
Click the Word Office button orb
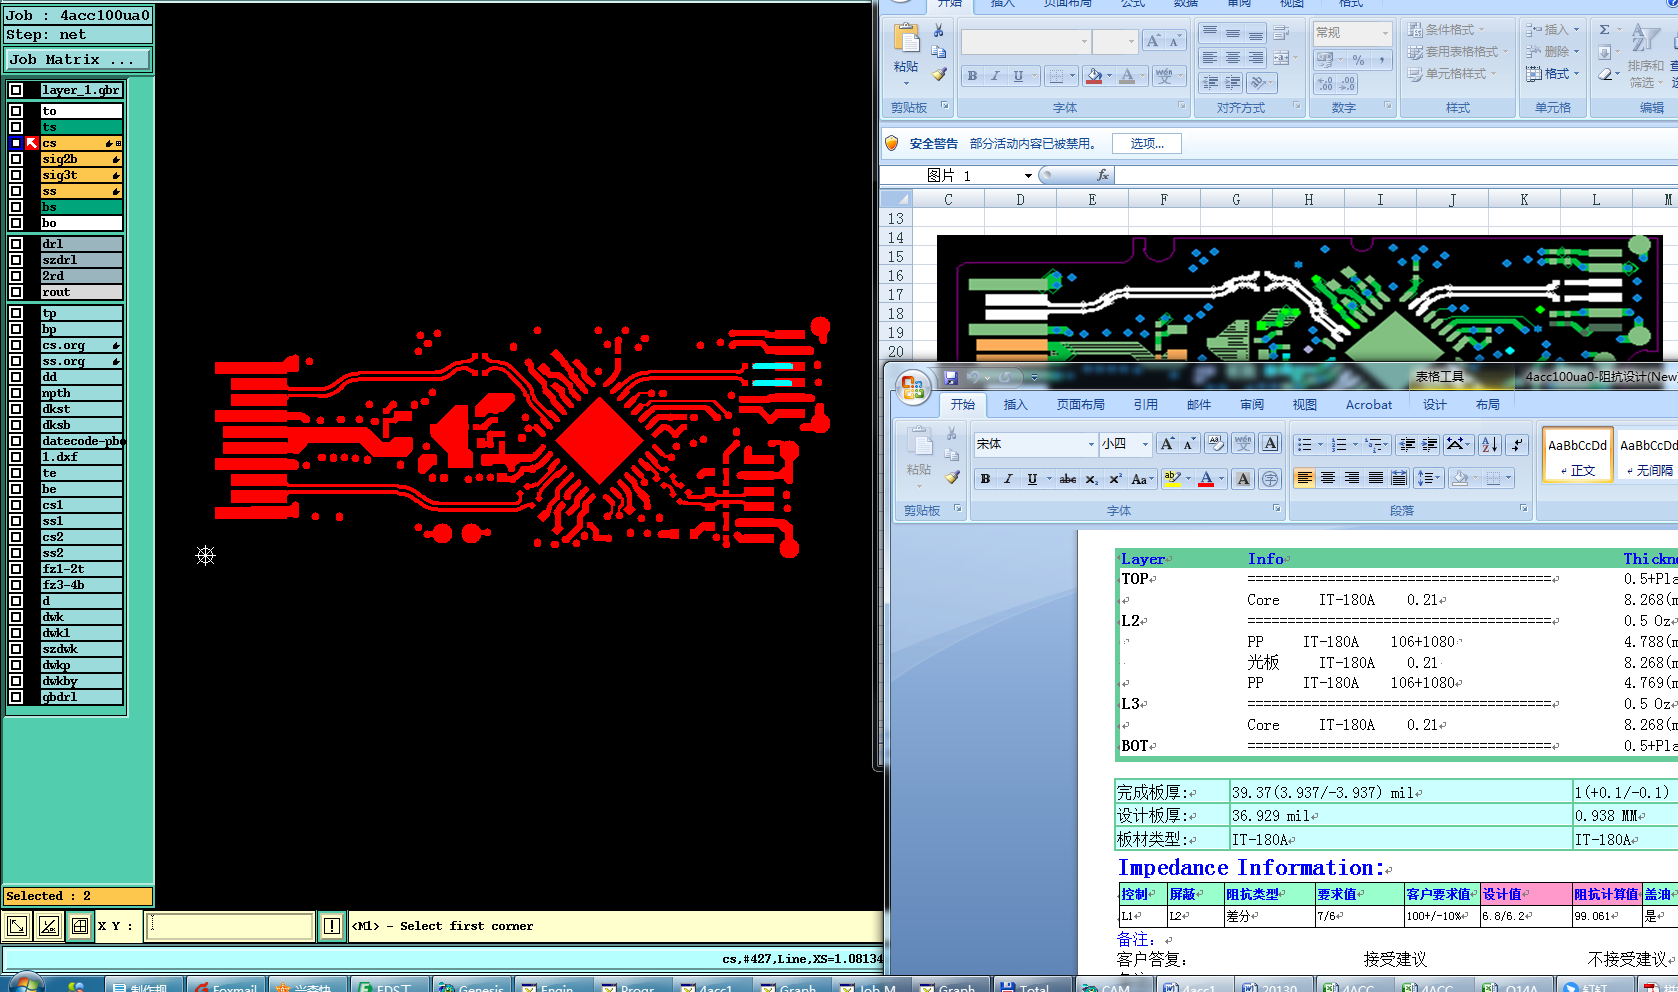[x=912, y=388]
